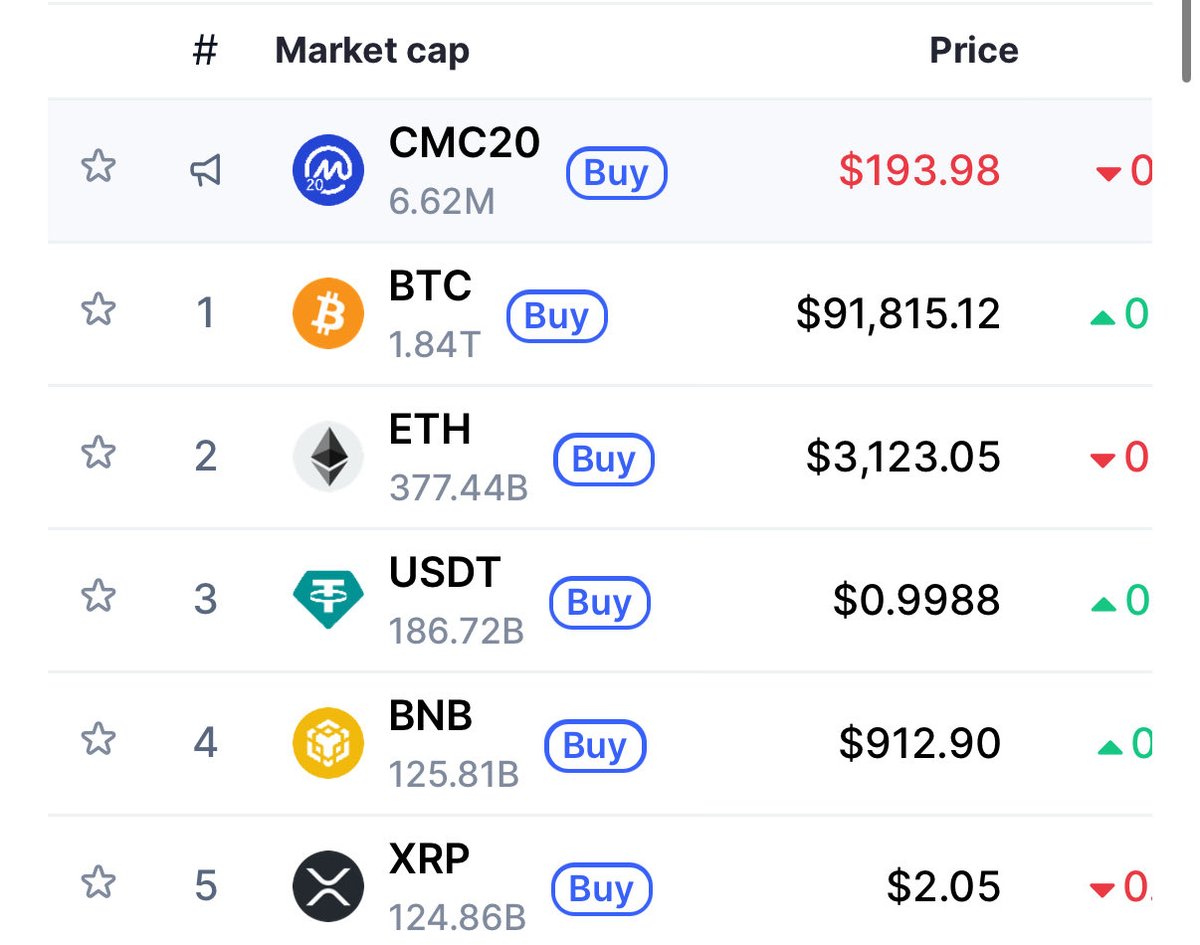This screenshot has width=1200, height=945.
Task: Add BTC to watchlist with star
Action: pos(97,311)
